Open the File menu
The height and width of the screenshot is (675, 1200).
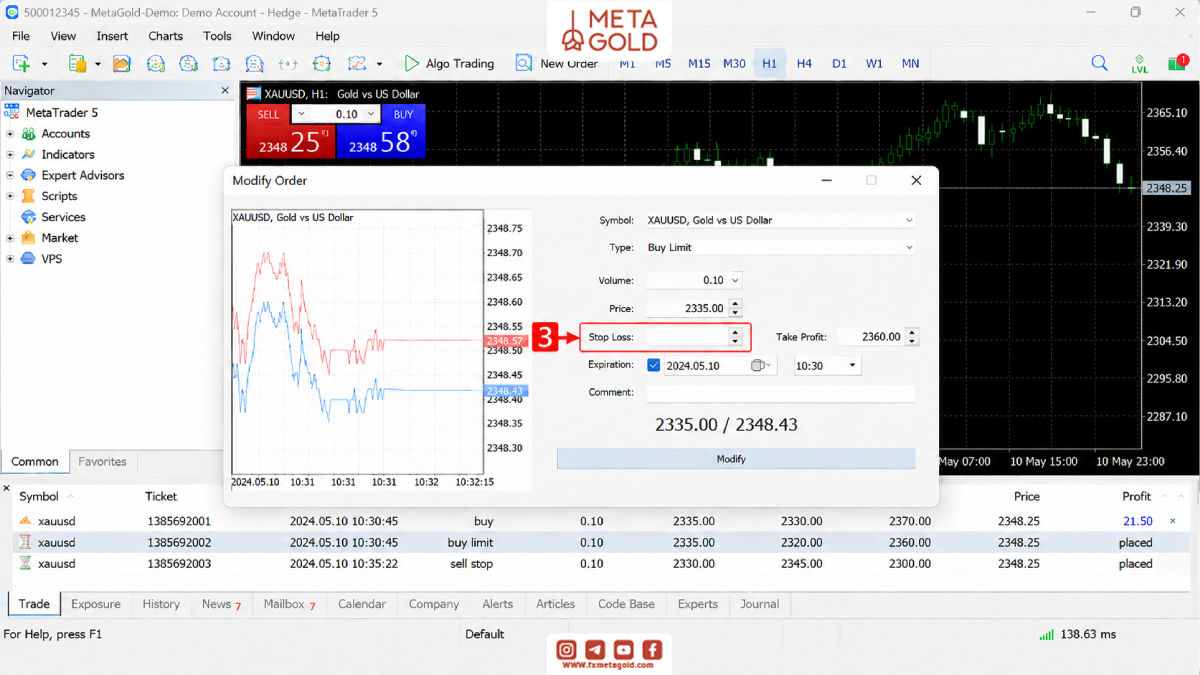(x=21, y=36)
